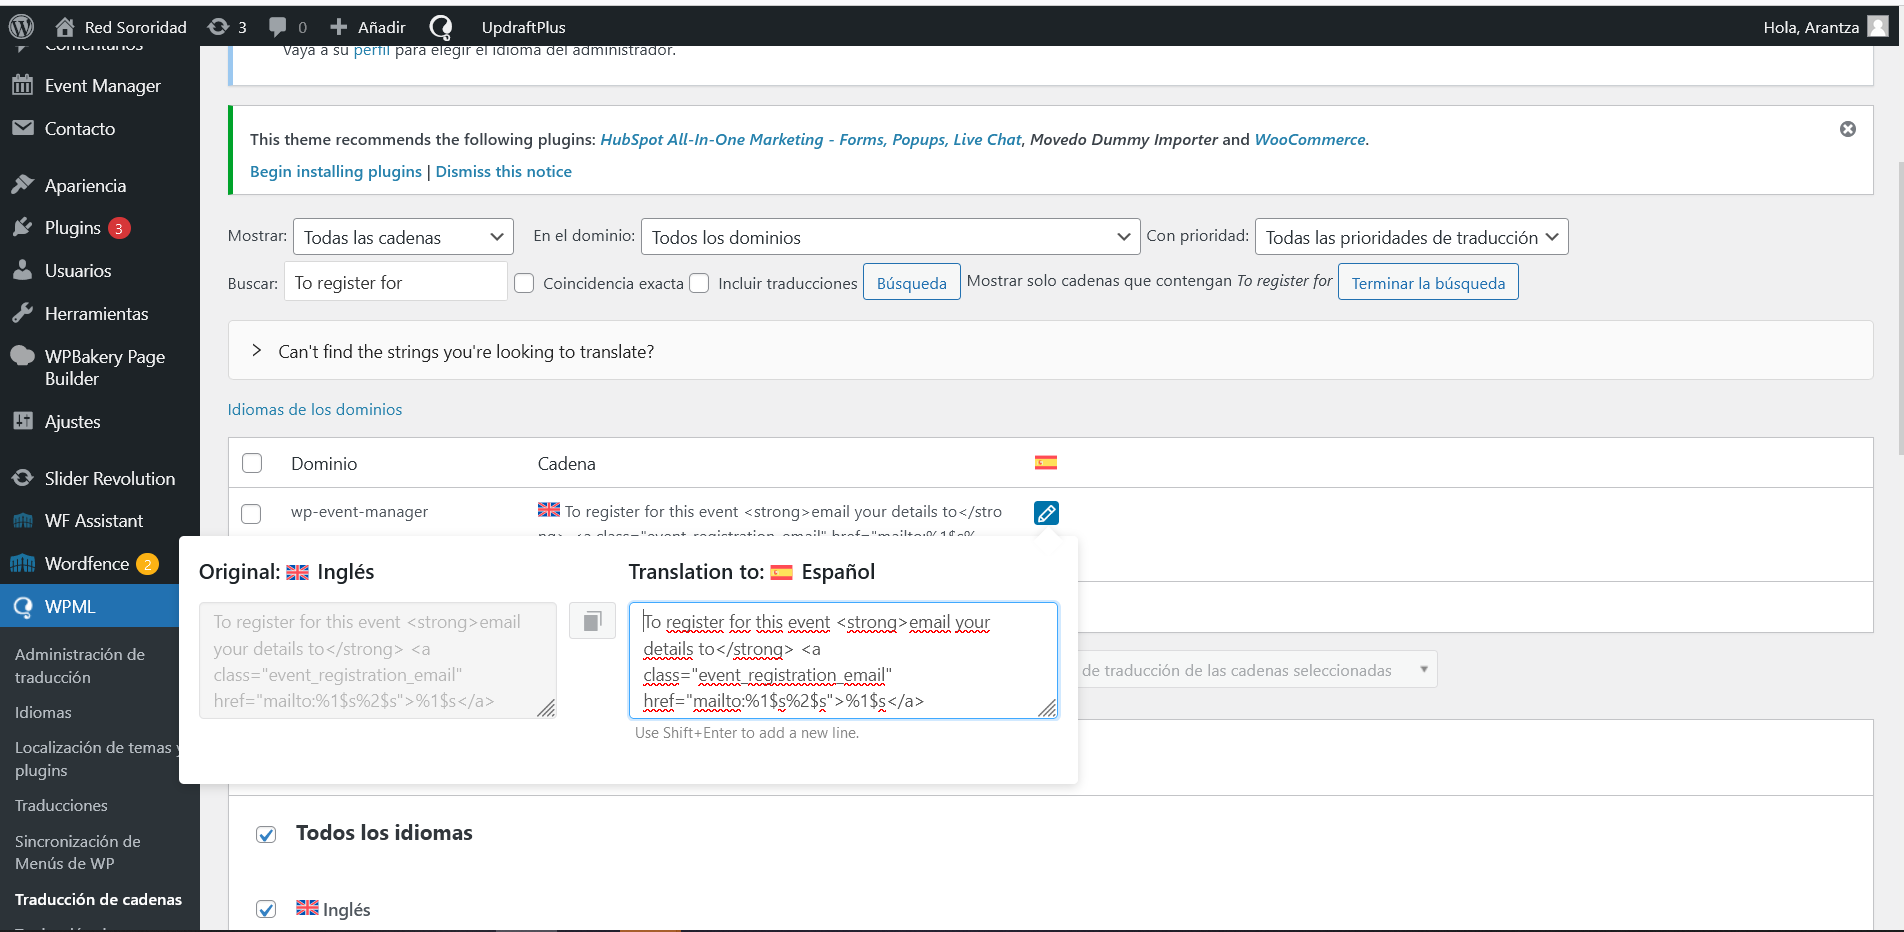Screen dimensions: 1904x932
Task: Click the Terminar la búsqueda button
Action: tap(1427, 283)
